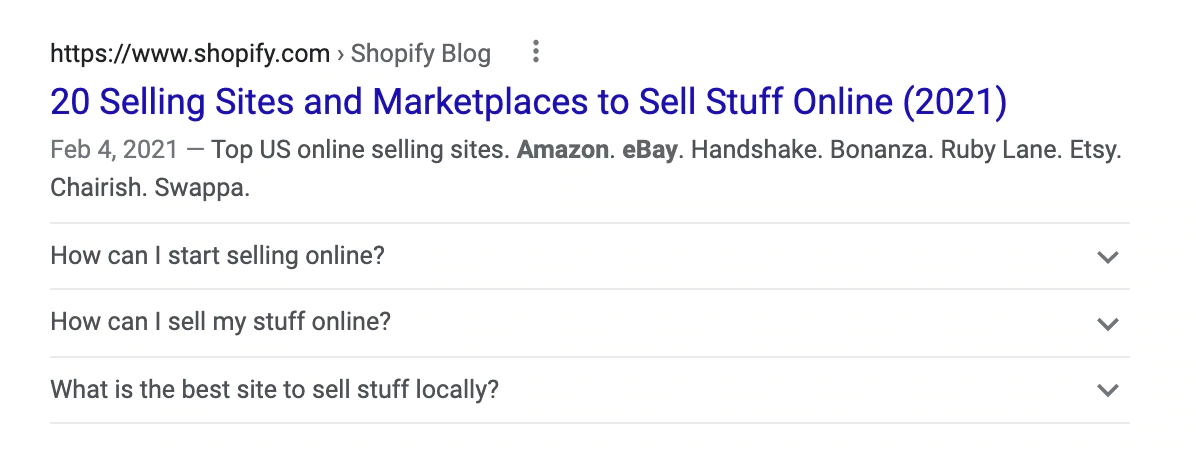This screenshot has height=454, width=1196.
Task: Click the bold word "Amazon" in the snippet
Action: [x=564, y=151]
